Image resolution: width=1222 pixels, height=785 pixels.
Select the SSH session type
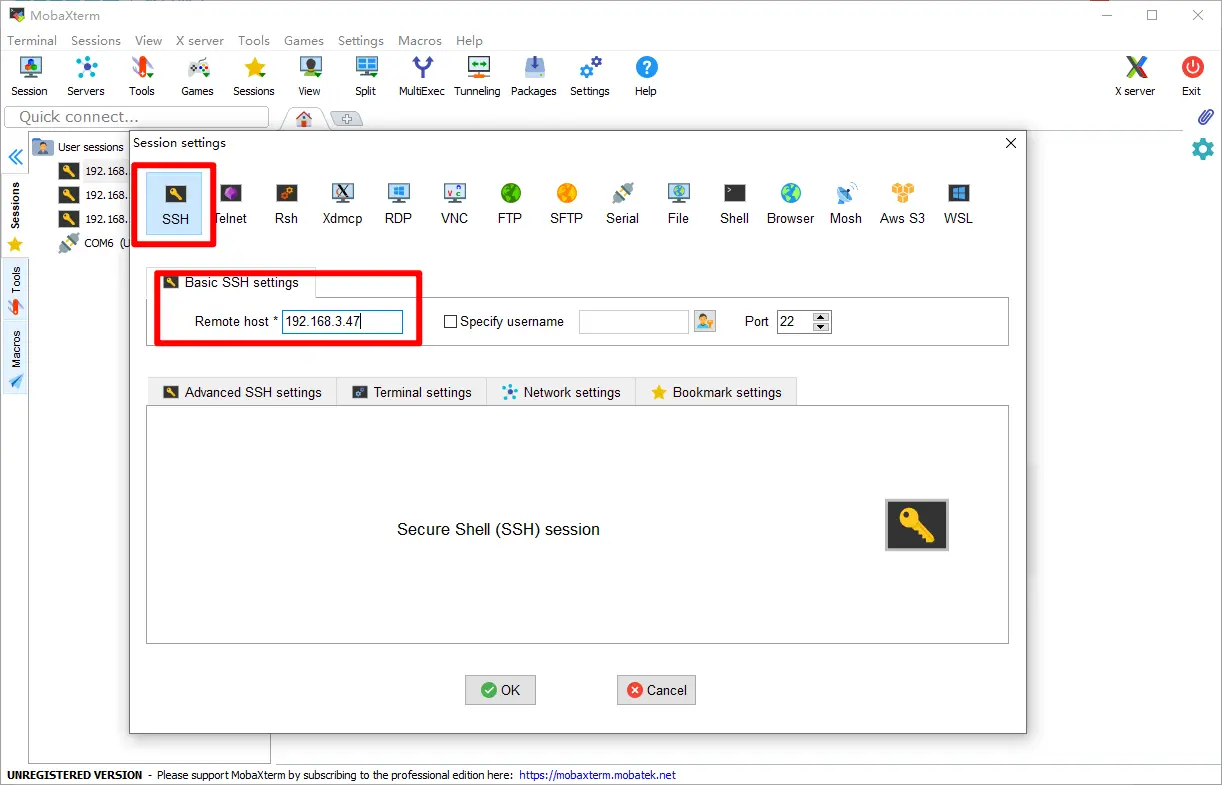click(175, 204)
